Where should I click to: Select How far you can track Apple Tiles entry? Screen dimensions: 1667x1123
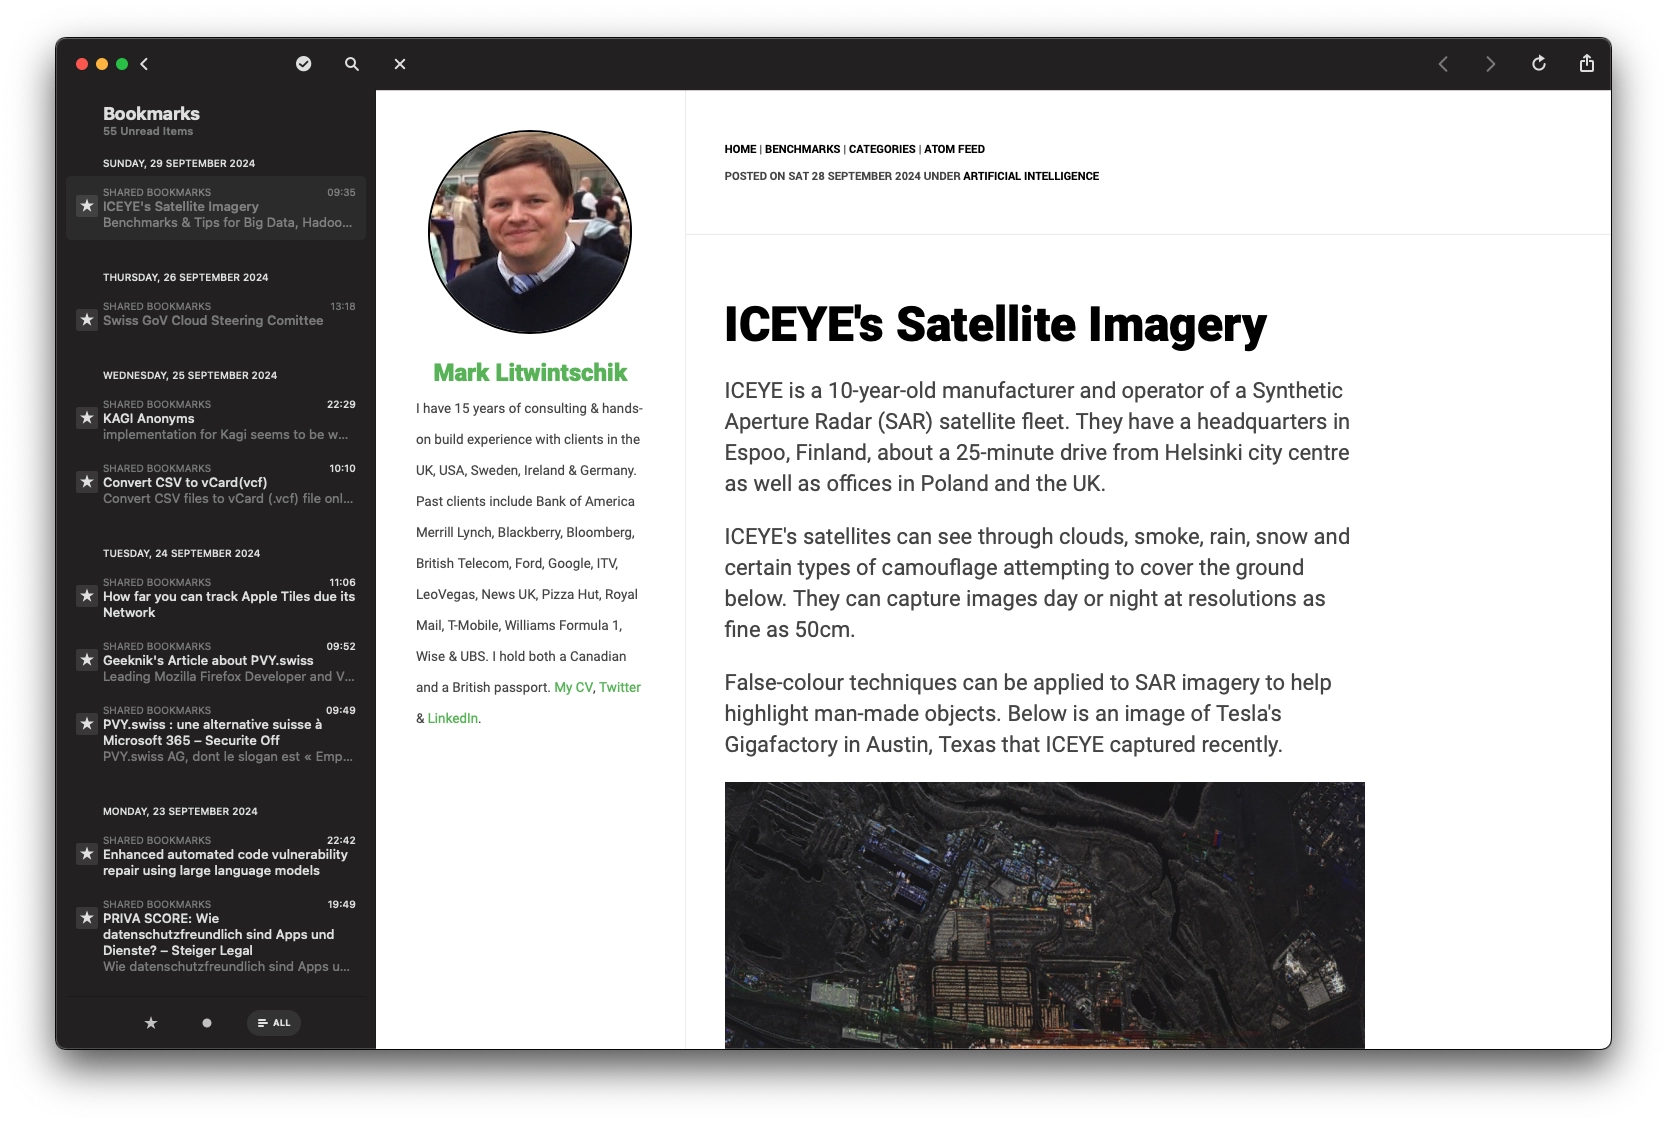[x=216, y=597]
